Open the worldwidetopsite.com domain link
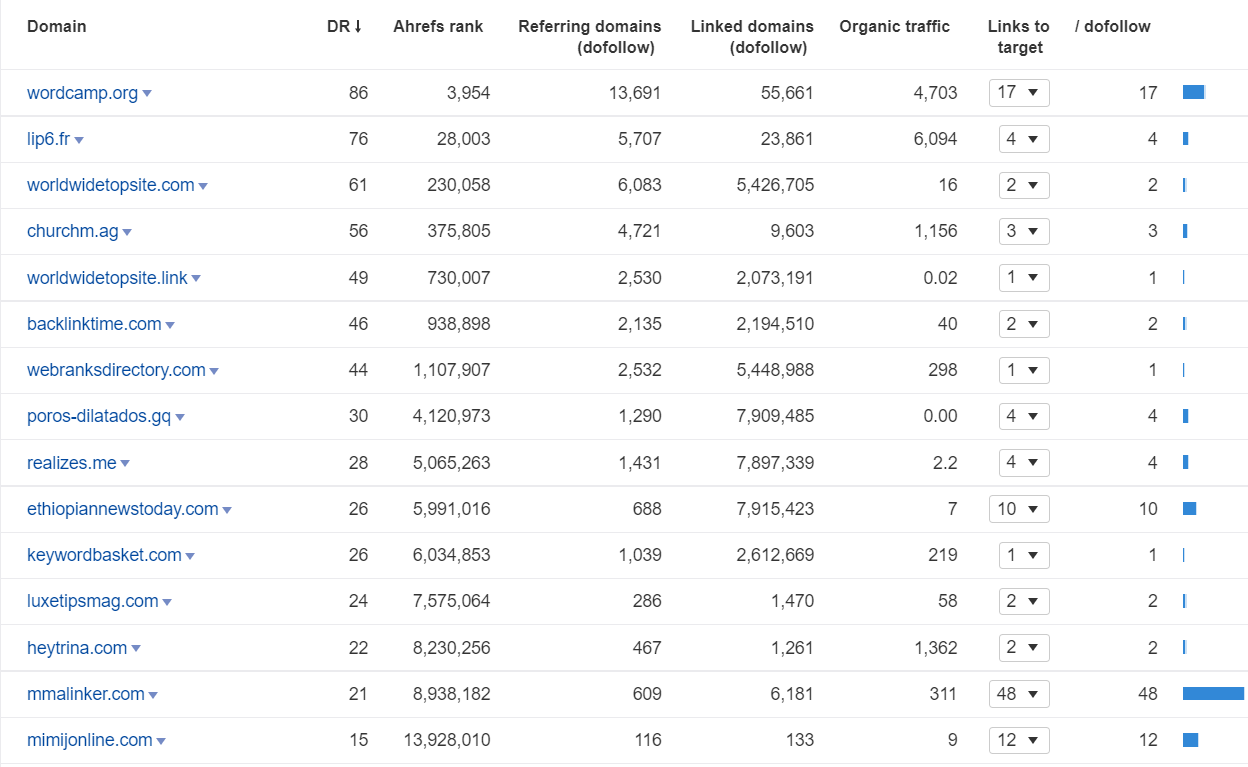The height and width of the screenshot is (767, 1248). pos(110,185)
